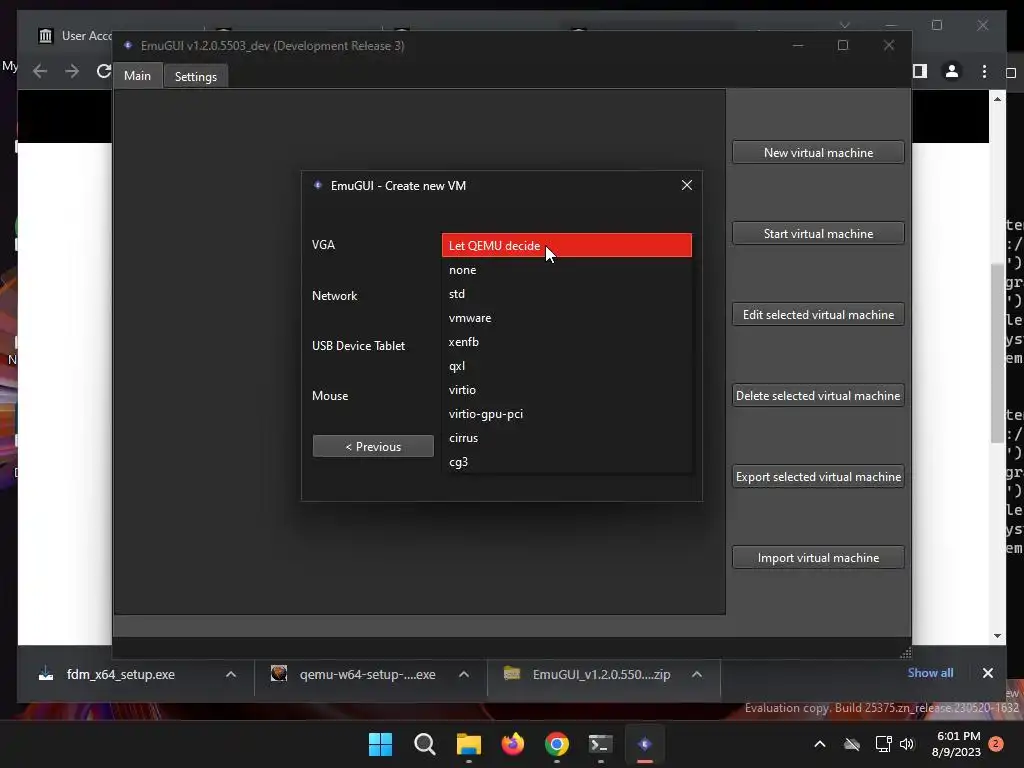The image size is (1024, 768).
Task: Show hidden tray icons chevron
Action: click(820, 744)
